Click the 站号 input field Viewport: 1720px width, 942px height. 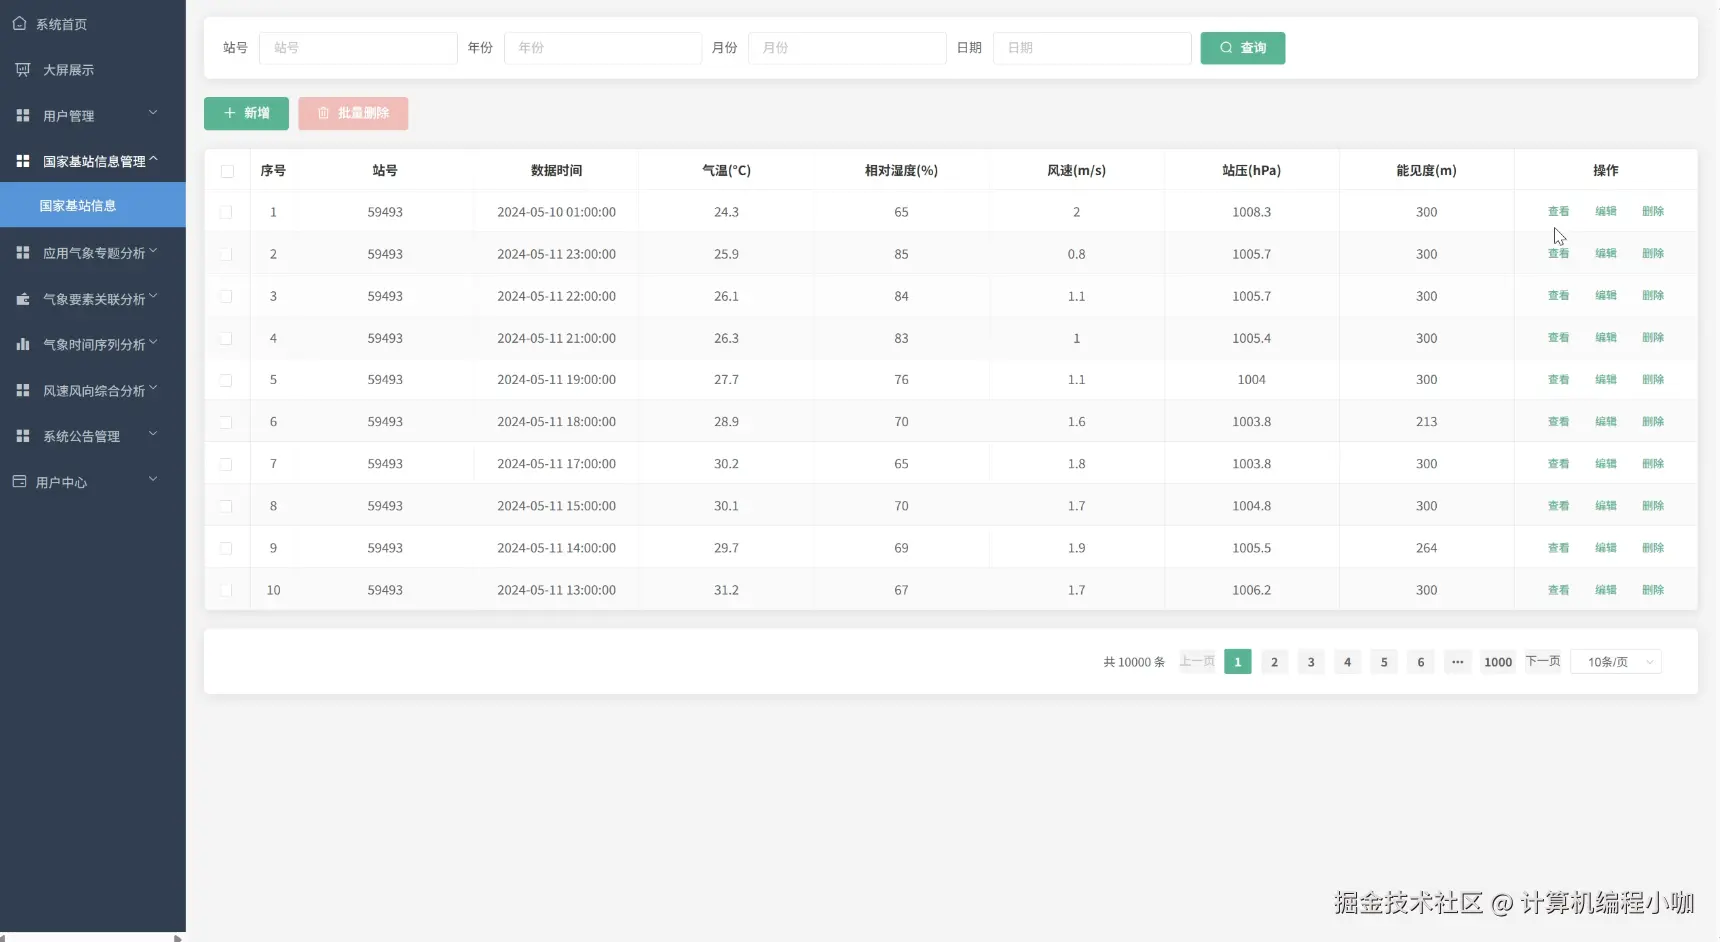[358, 48]
